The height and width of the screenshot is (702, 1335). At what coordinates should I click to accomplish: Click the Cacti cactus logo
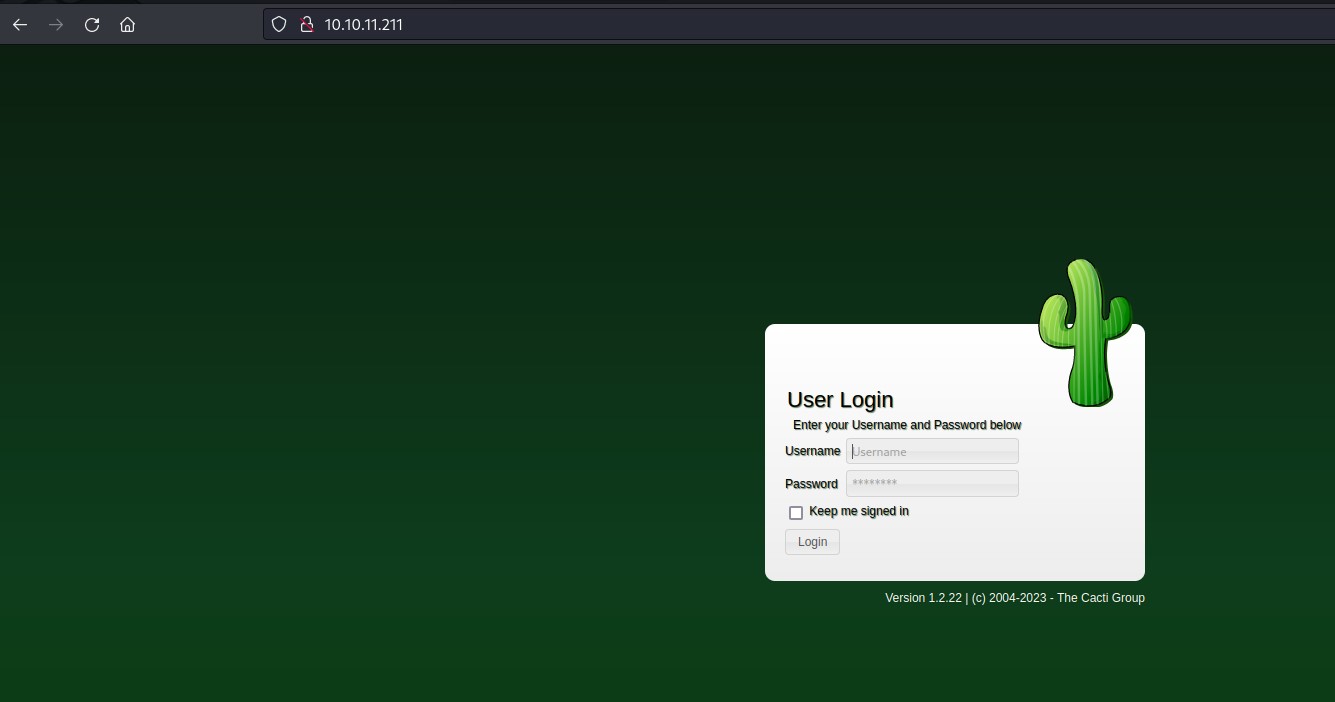(1084, 333)
